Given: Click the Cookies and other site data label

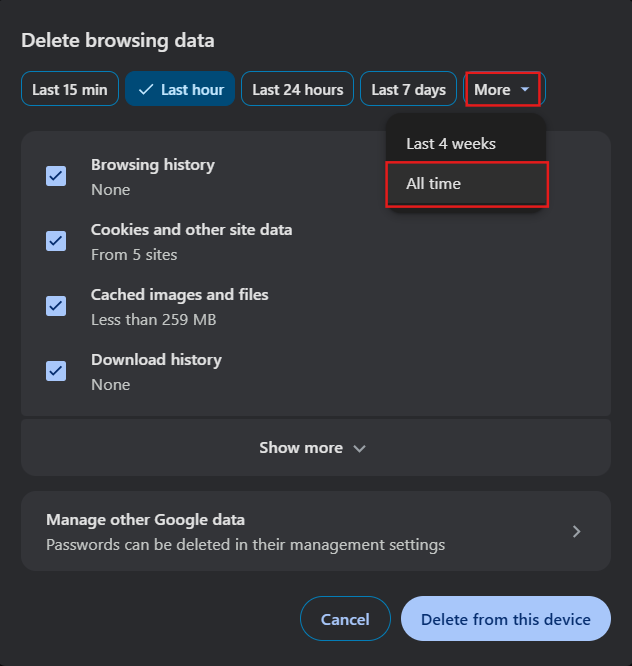Looking at the screenshot, I should (x=191, y=229).
